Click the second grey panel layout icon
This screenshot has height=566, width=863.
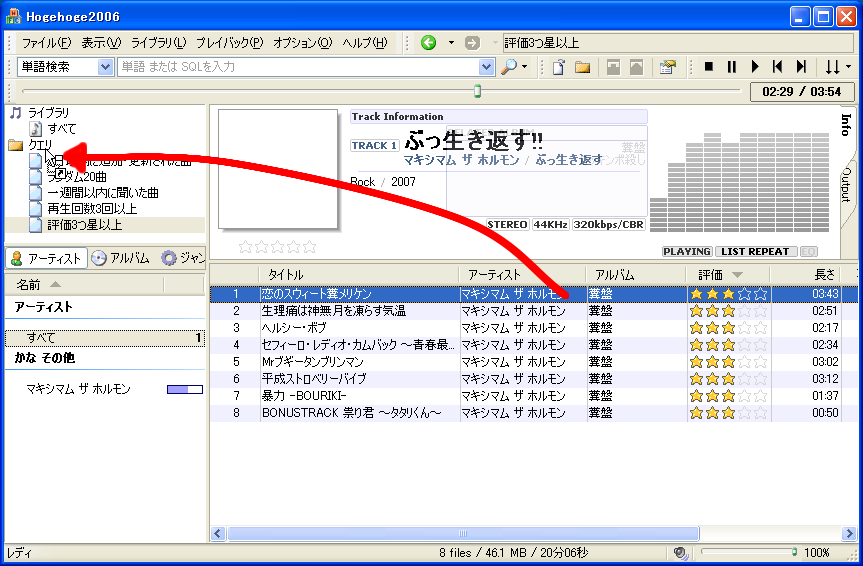coord(636,67)
